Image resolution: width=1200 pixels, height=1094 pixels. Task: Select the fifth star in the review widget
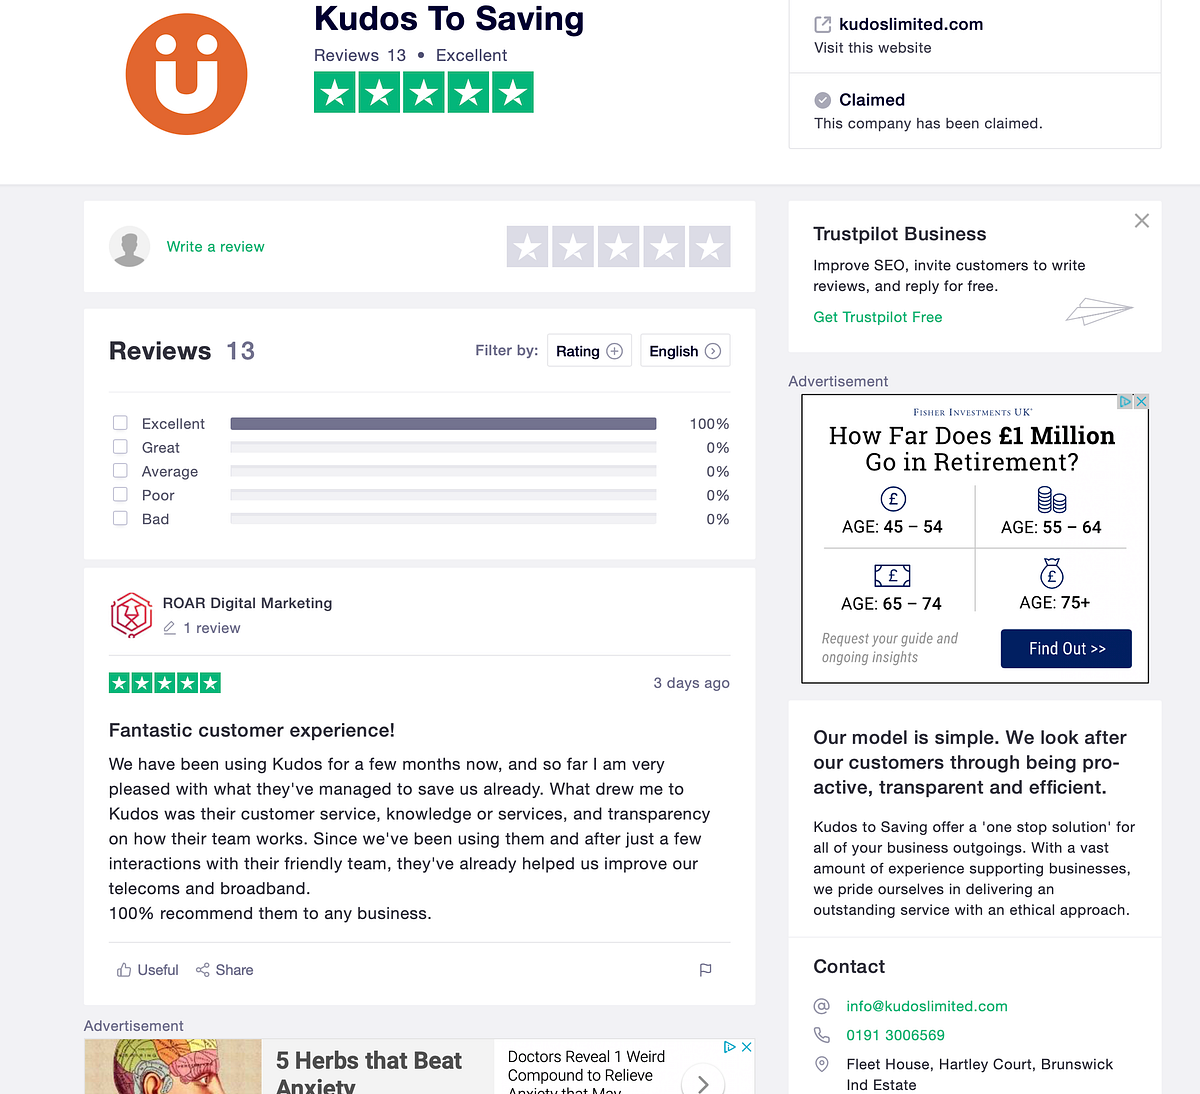pyautogui.click(x=709, y=246)
